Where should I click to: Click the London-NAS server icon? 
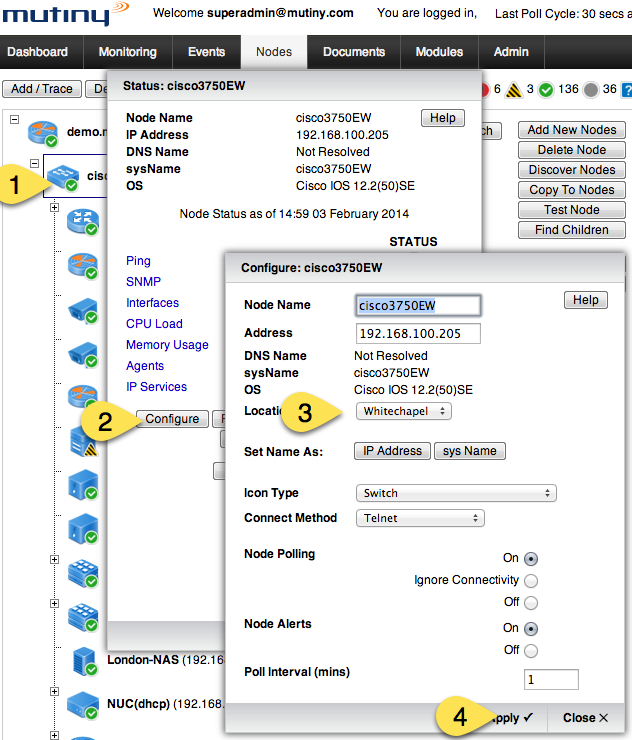[x=84, y=661]
